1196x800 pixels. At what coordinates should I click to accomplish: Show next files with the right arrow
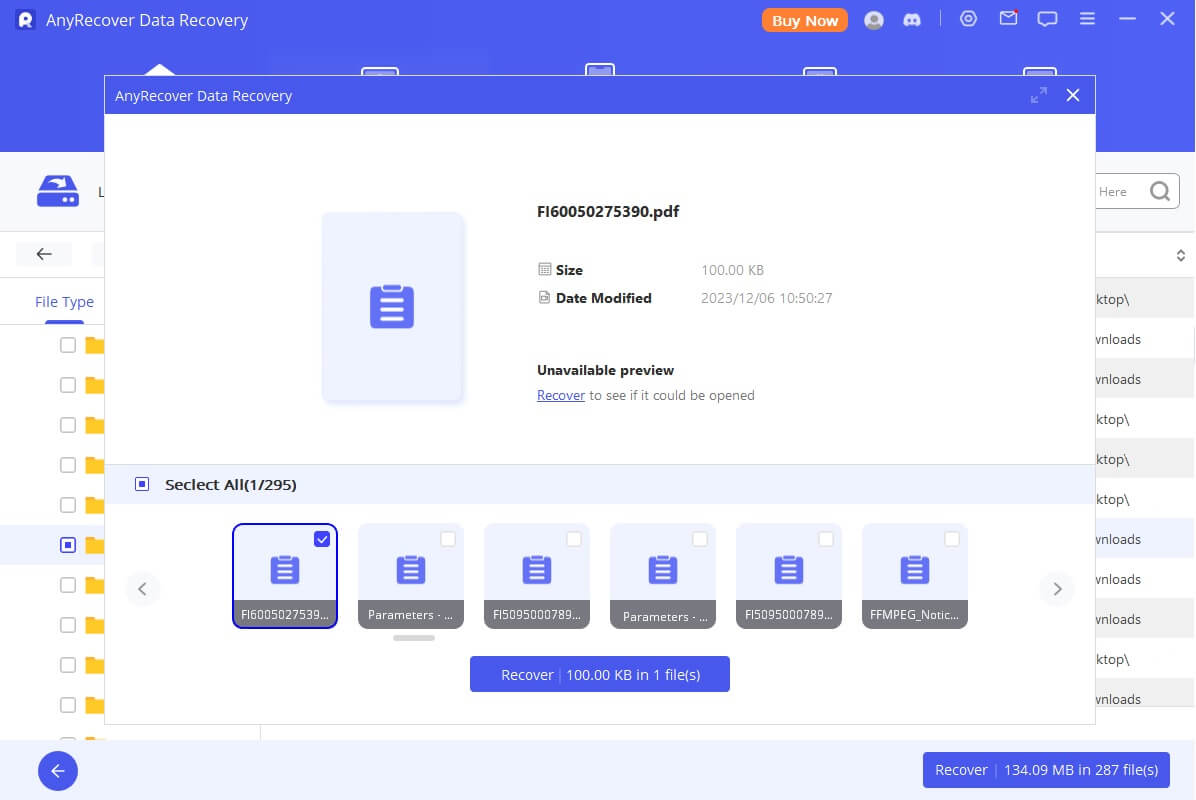click(x=1057, y=588)
